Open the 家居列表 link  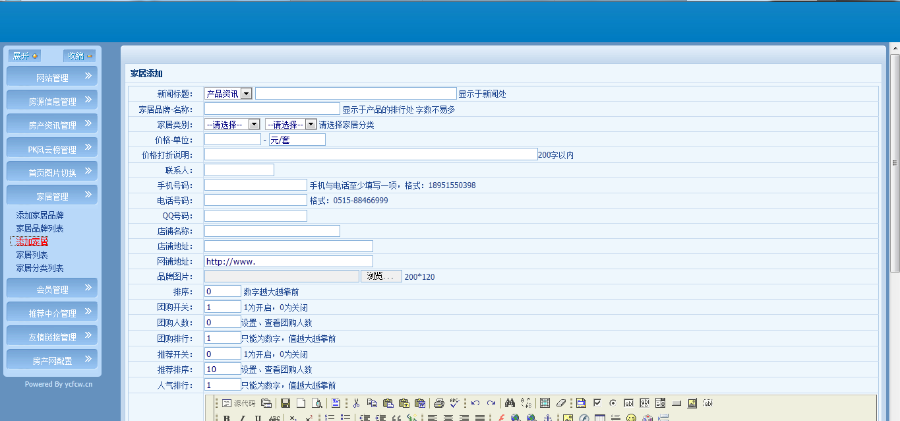tap(32, 254)
